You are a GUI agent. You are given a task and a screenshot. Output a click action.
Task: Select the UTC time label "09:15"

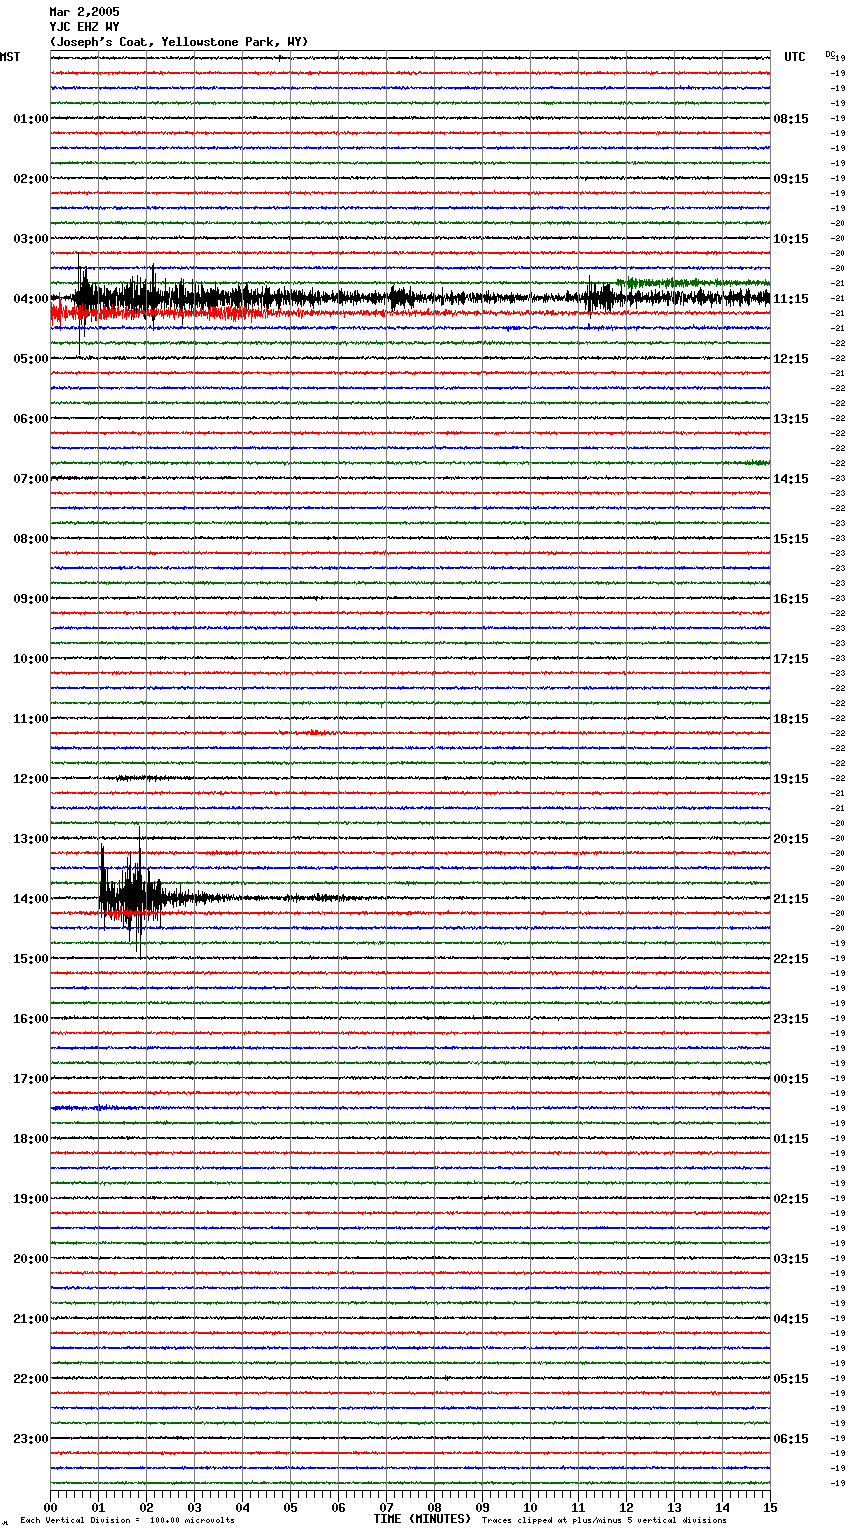[x=791, y=179]
